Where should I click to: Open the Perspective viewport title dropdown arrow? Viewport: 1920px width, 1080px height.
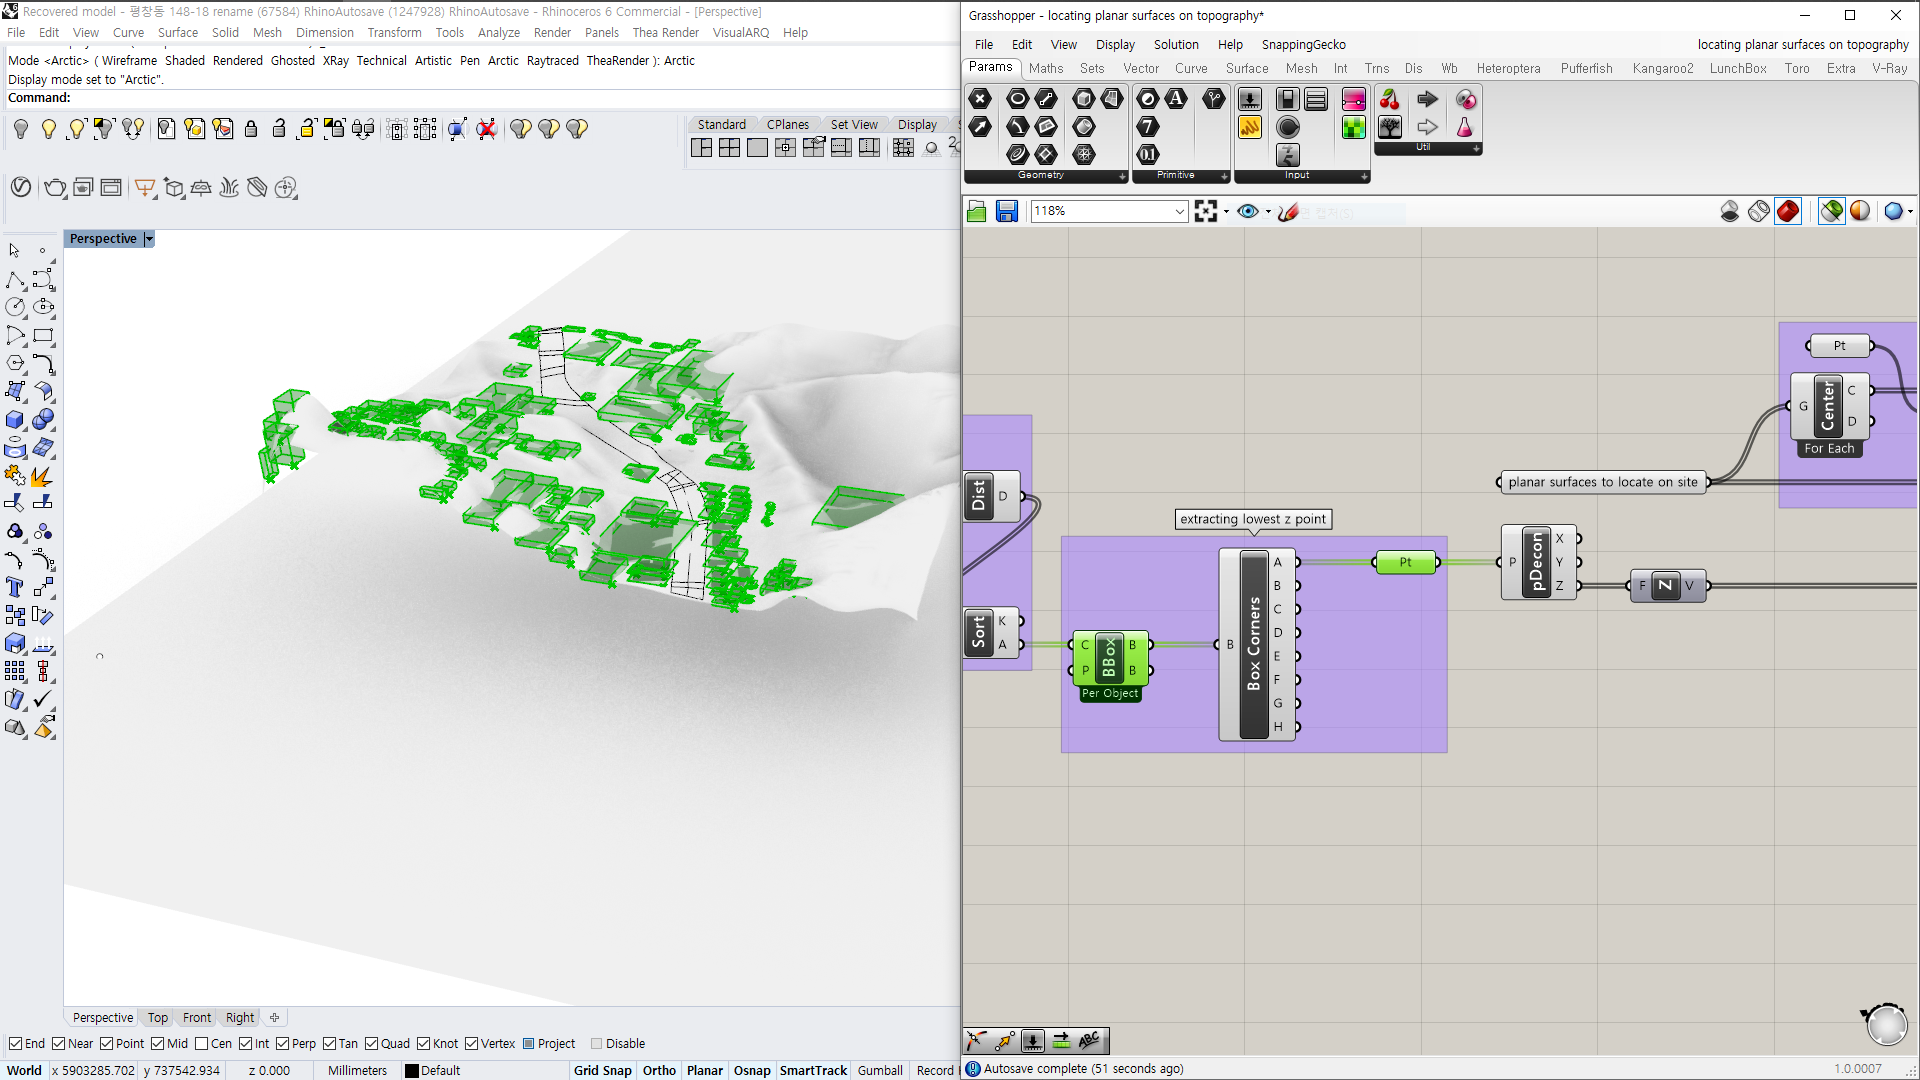[x=149, y=238]
